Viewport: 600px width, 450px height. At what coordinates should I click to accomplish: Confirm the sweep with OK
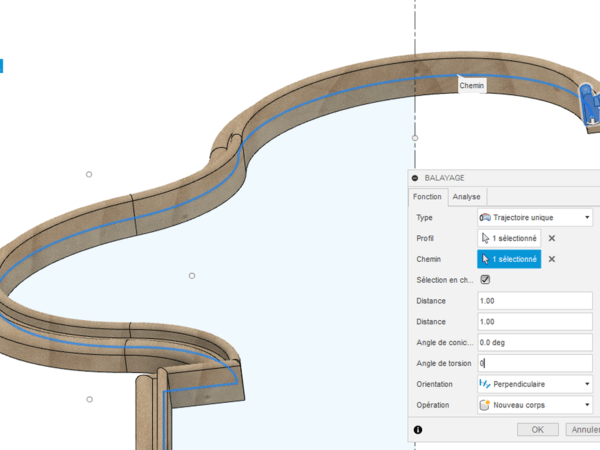(537, 429)
